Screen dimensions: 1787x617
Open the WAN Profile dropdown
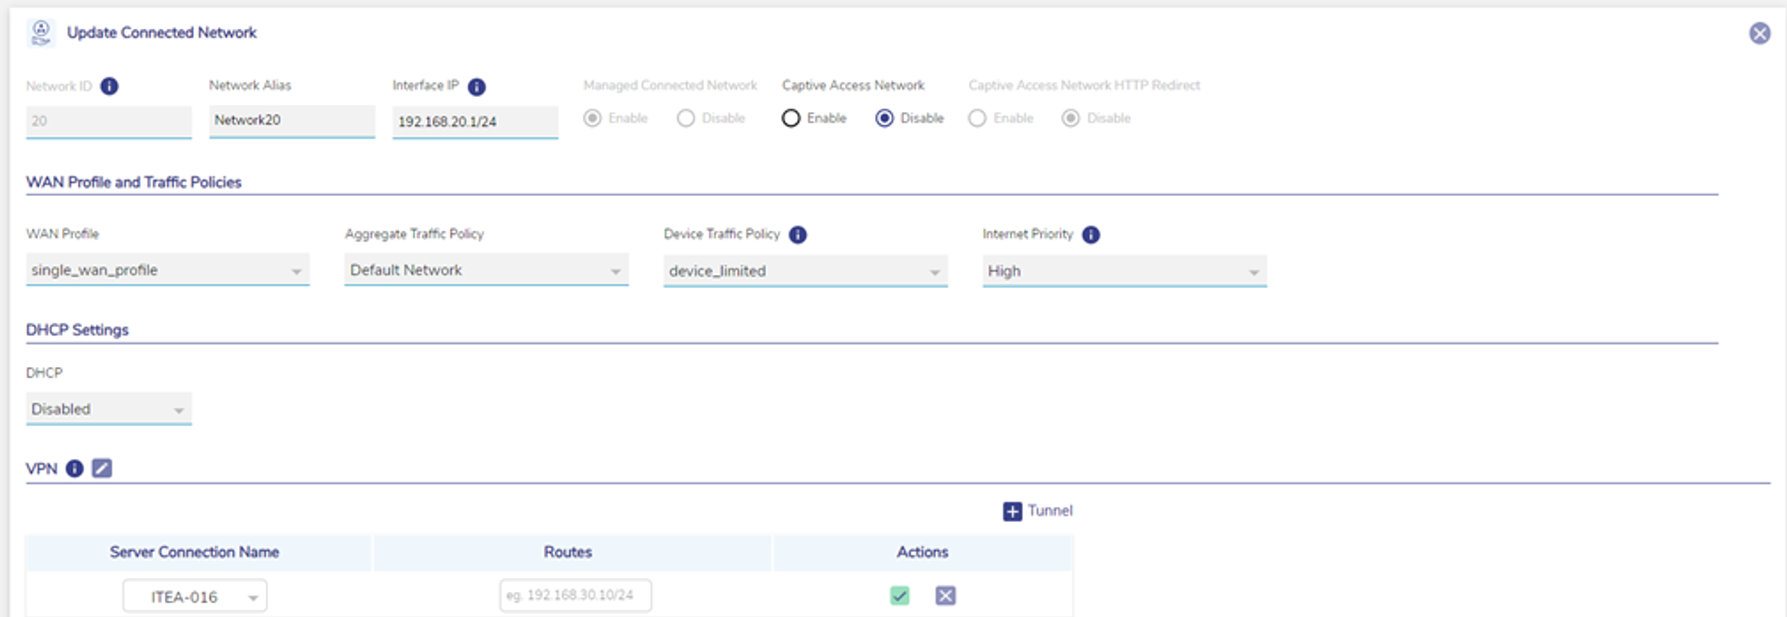tap(167, 270)
